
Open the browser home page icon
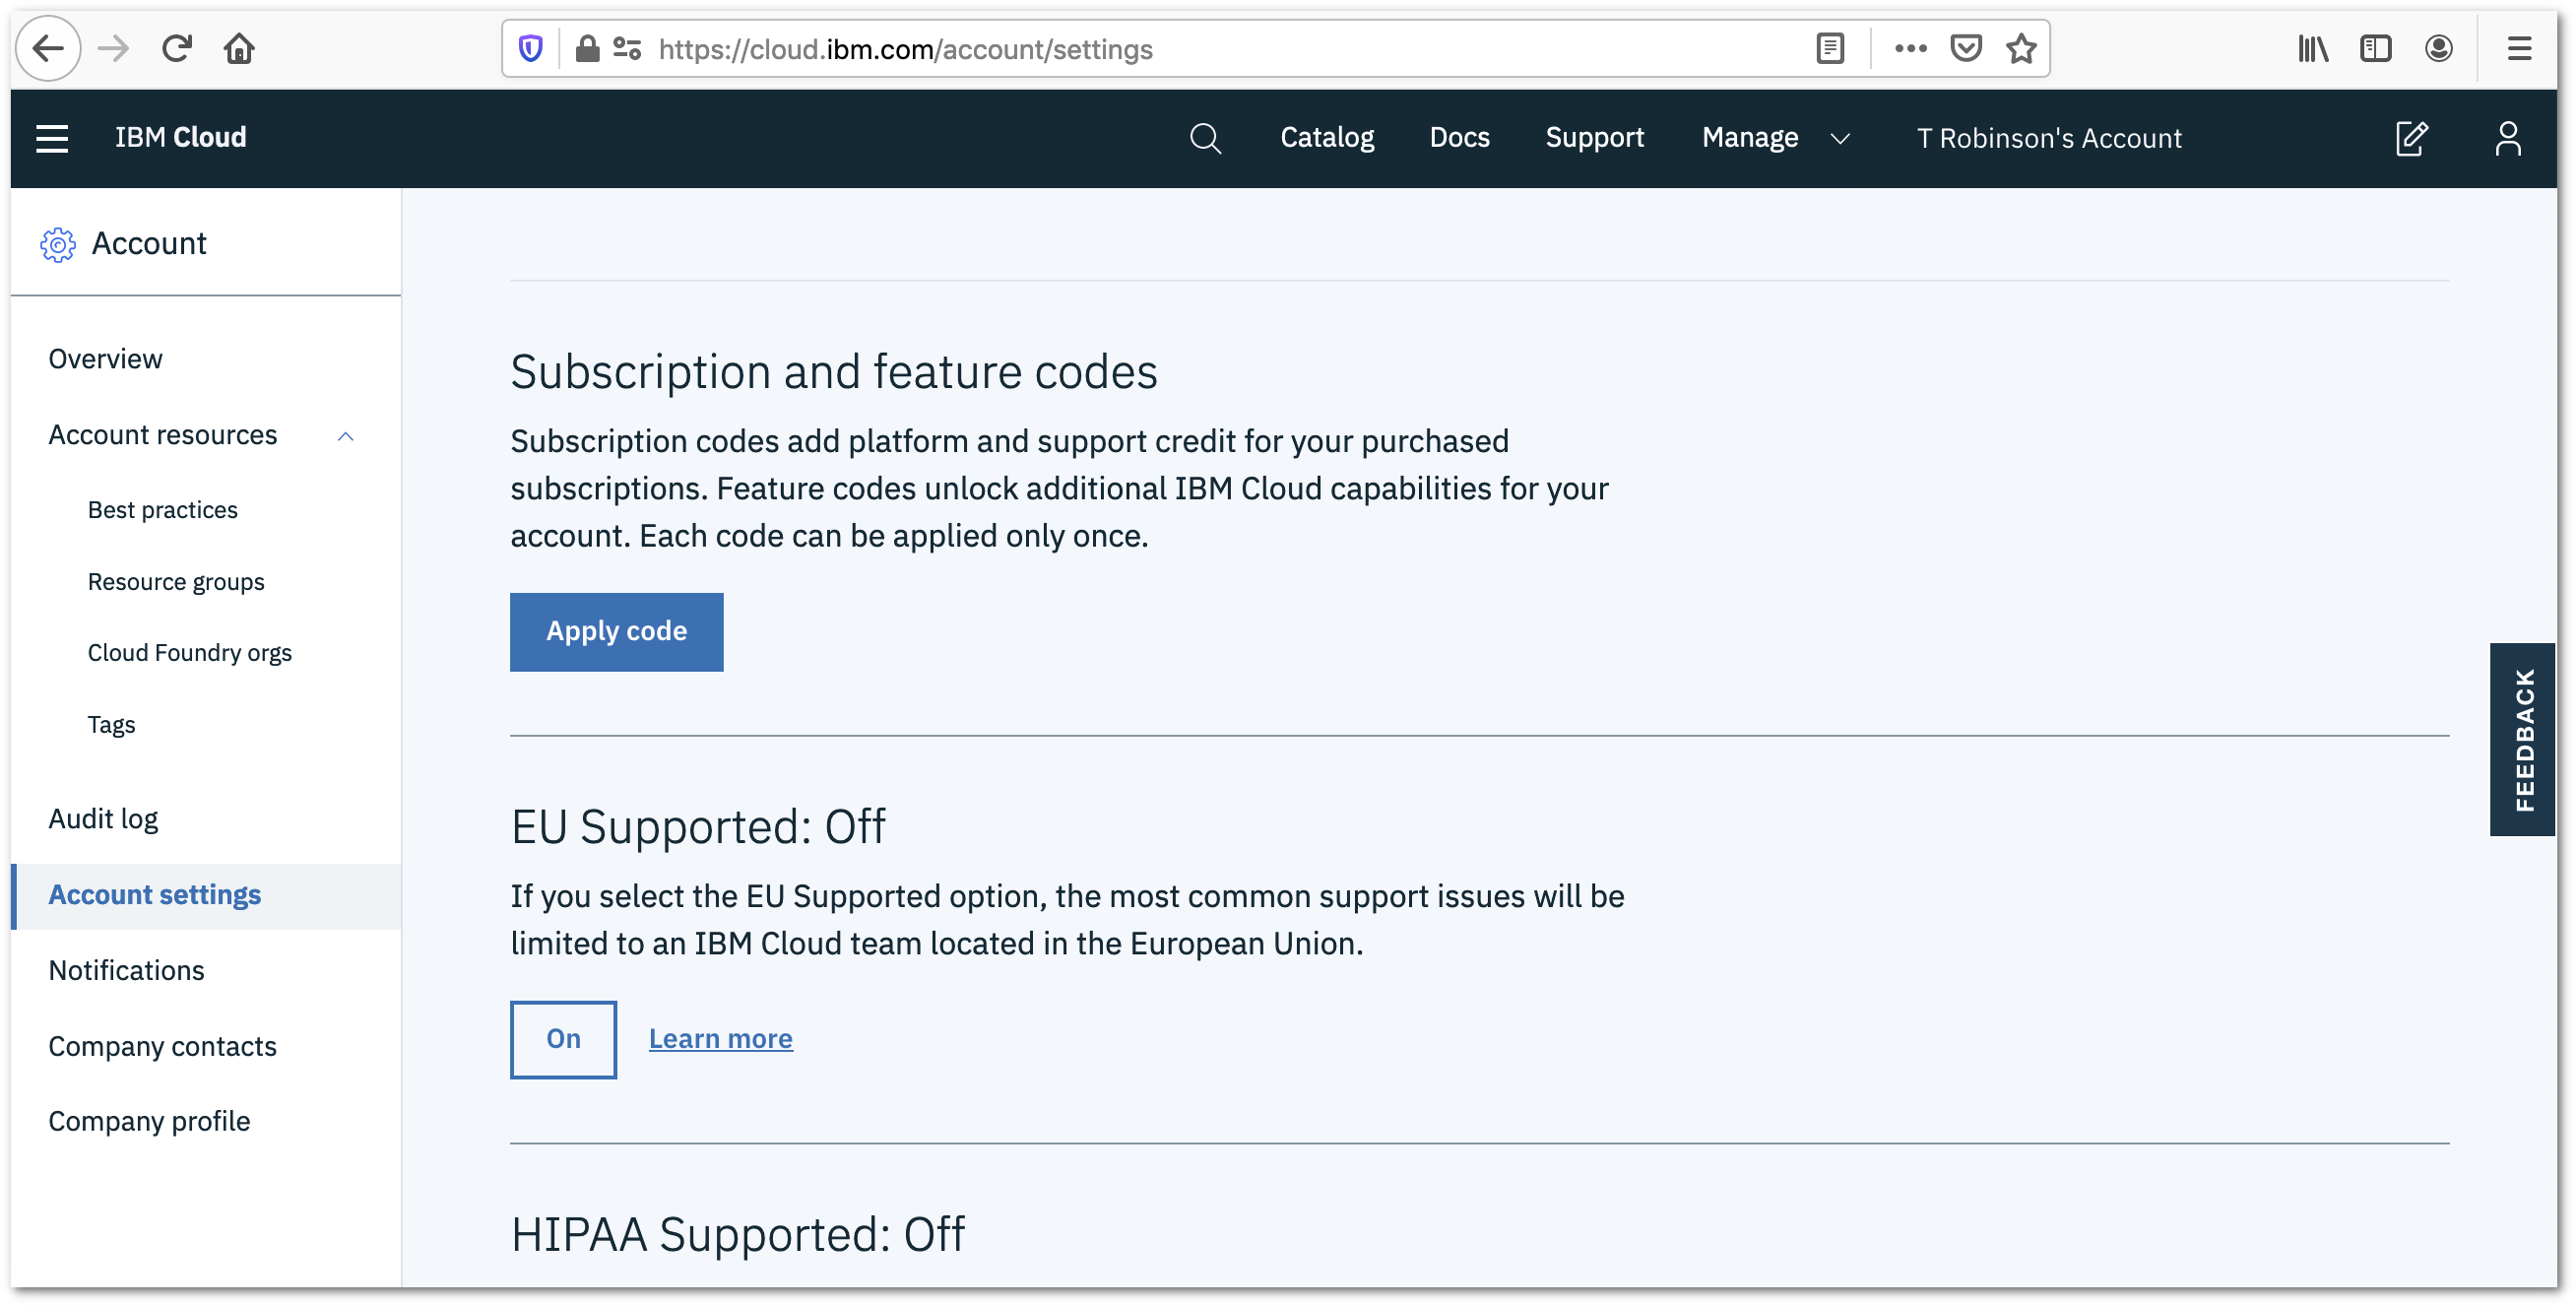pyautogui.click(x=239, y=48)
